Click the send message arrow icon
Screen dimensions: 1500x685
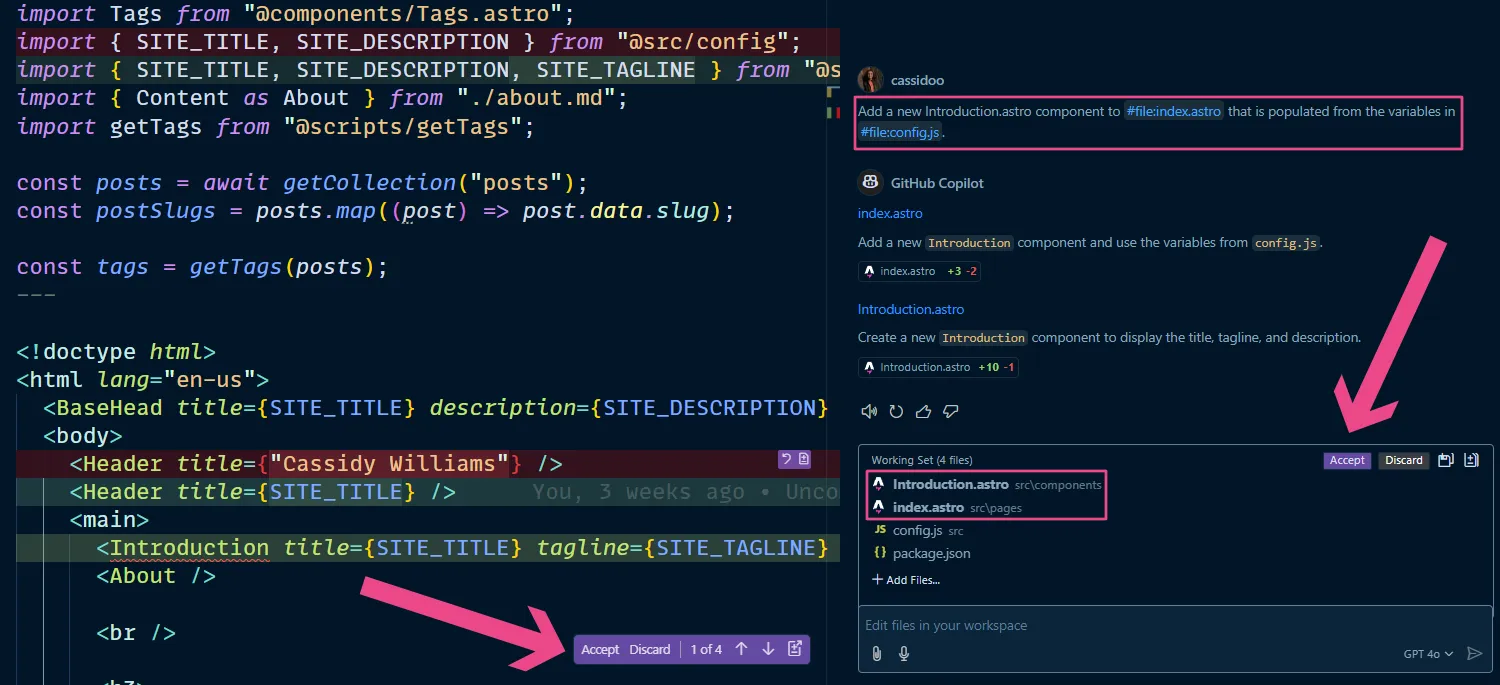pos(1474,653)
